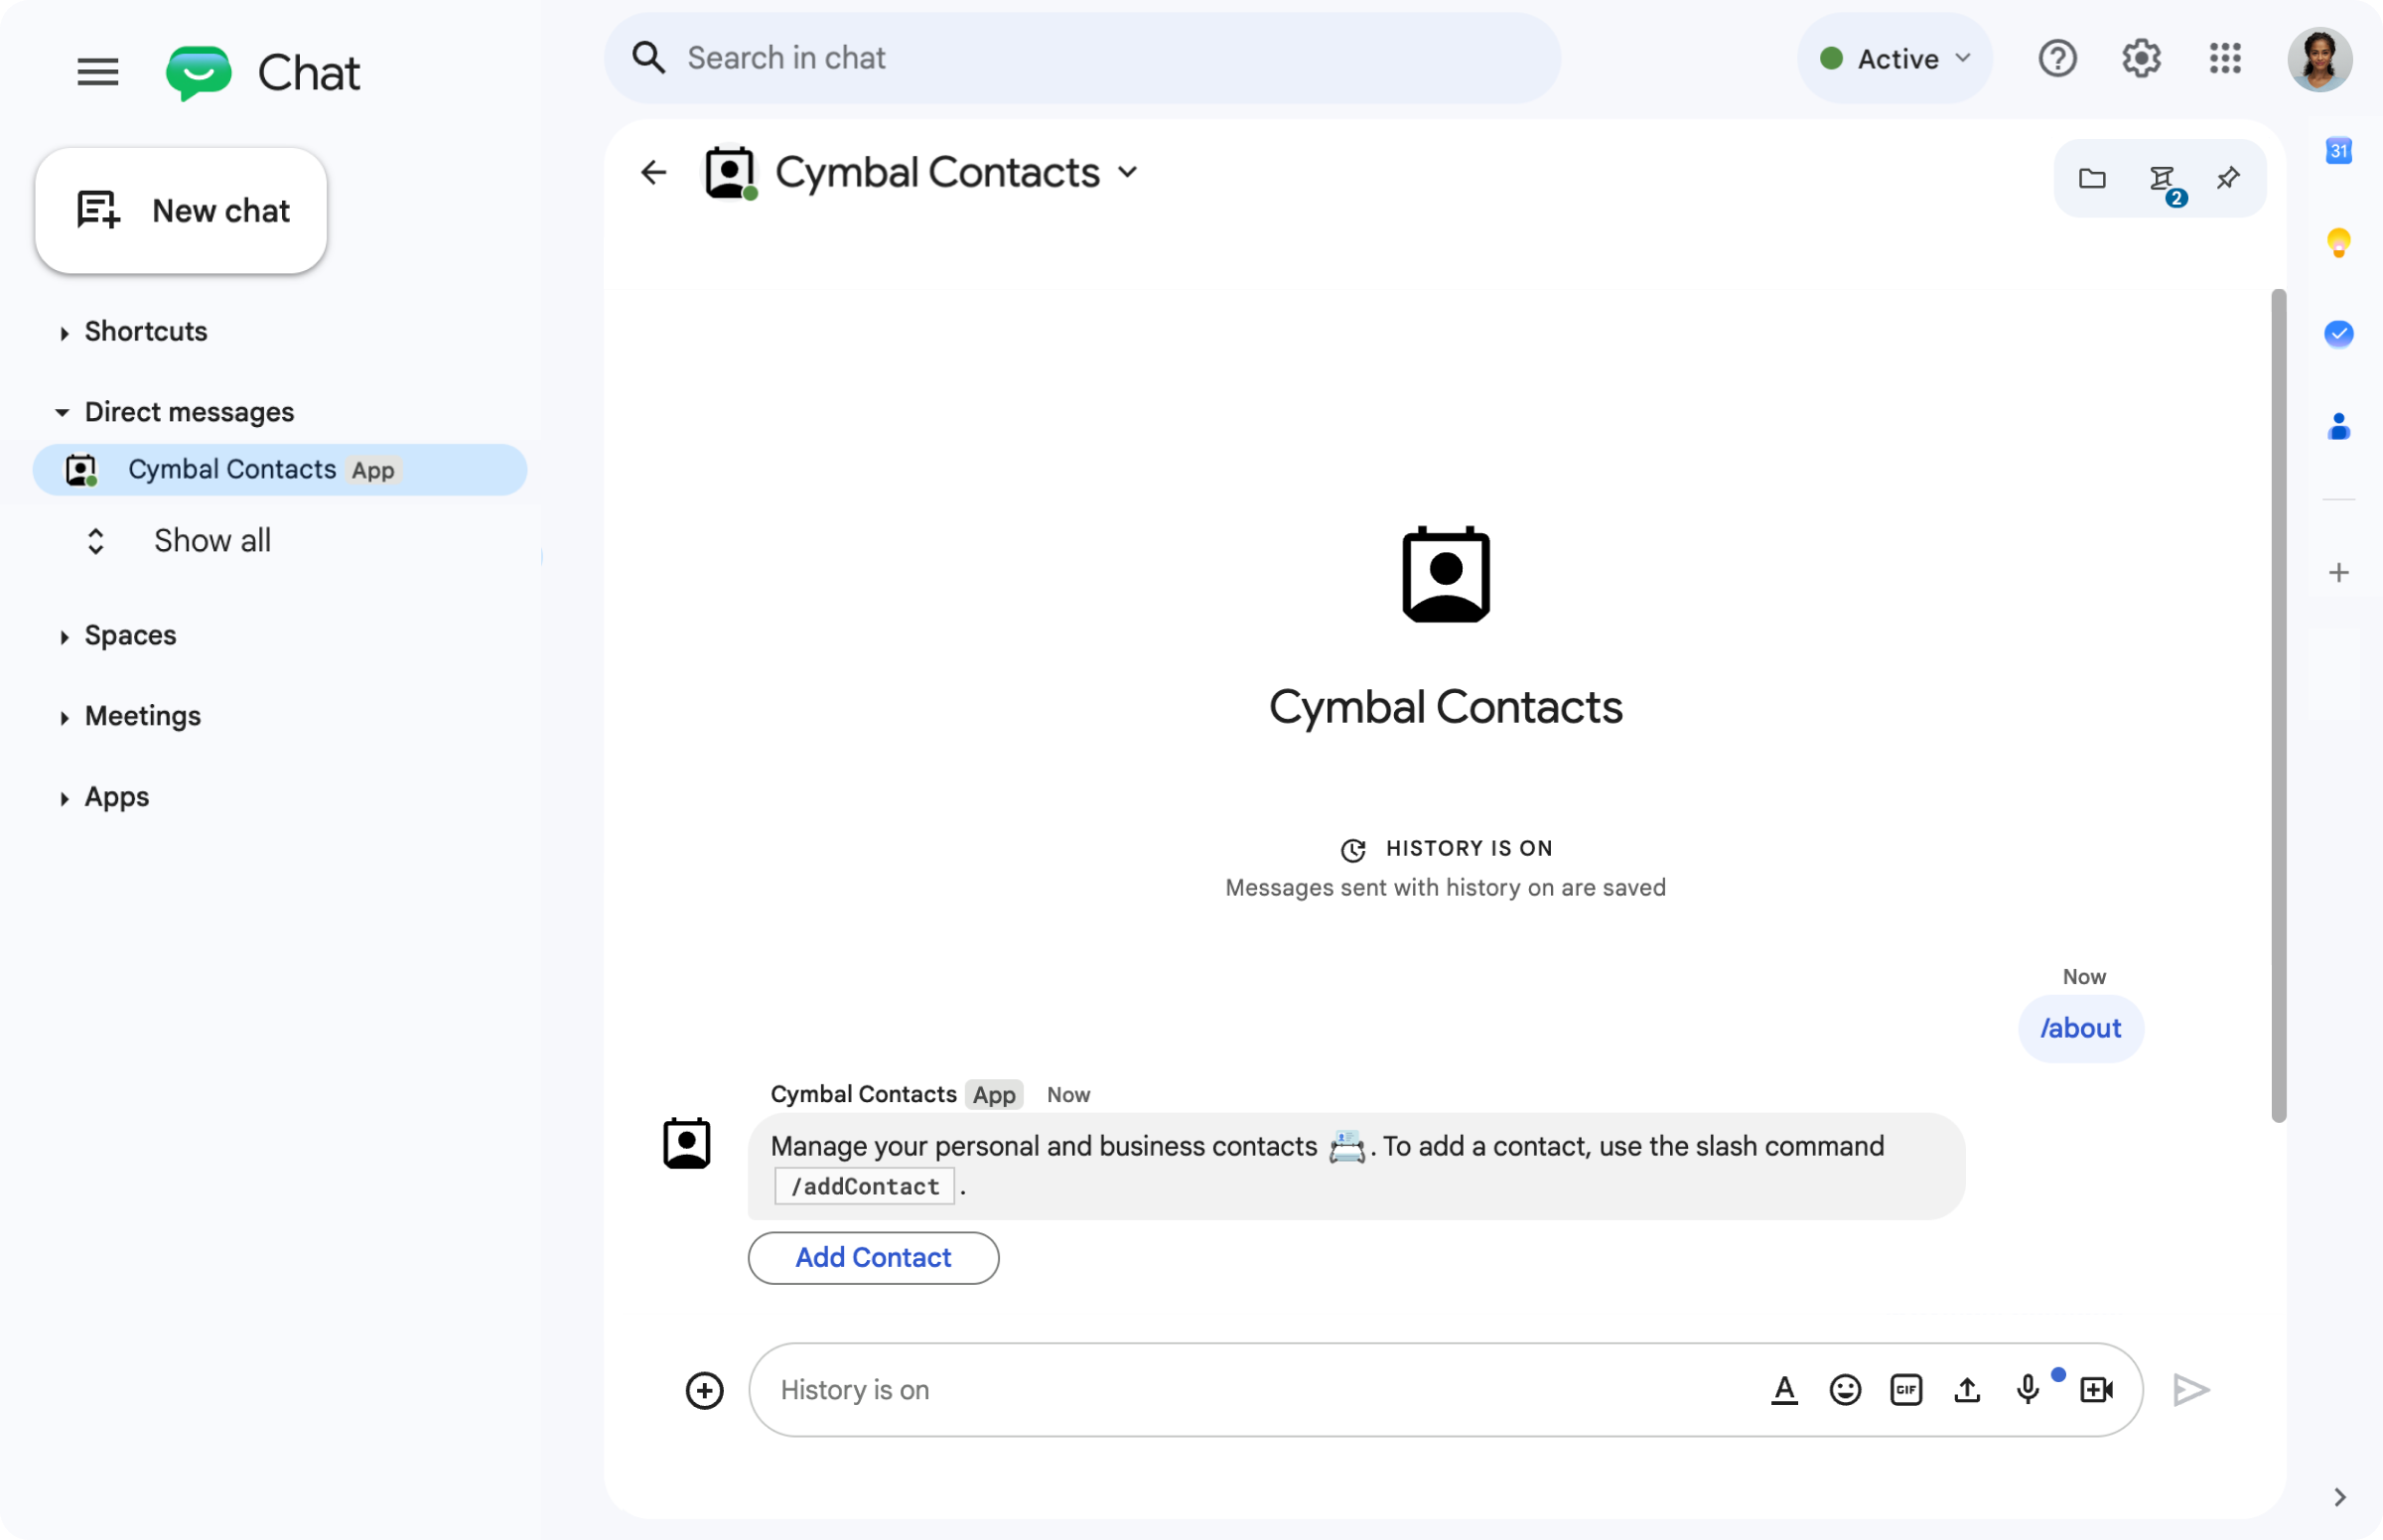The width and height of the screenshot is (2383, 1540).
Task: Open the Google apps grid
Action: click(2225, 58)
